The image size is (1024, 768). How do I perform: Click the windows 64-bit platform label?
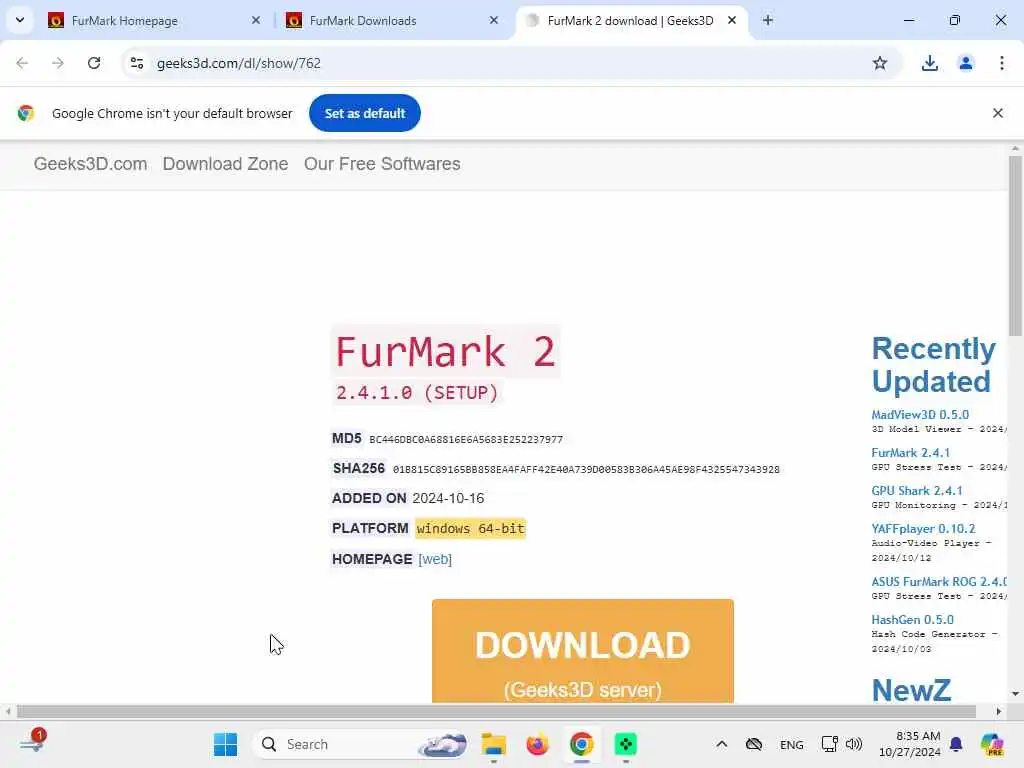pos(470,528)
